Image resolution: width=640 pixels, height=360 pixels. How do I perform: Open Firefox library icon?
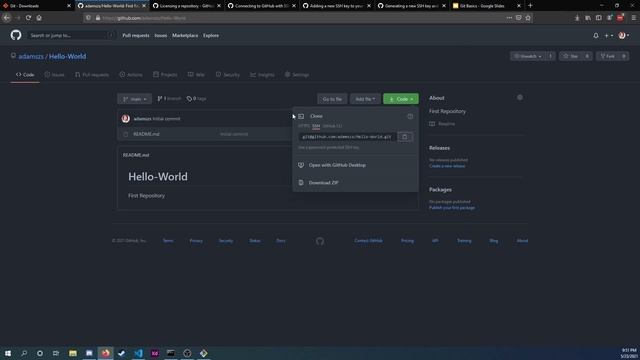coord(588,18)
